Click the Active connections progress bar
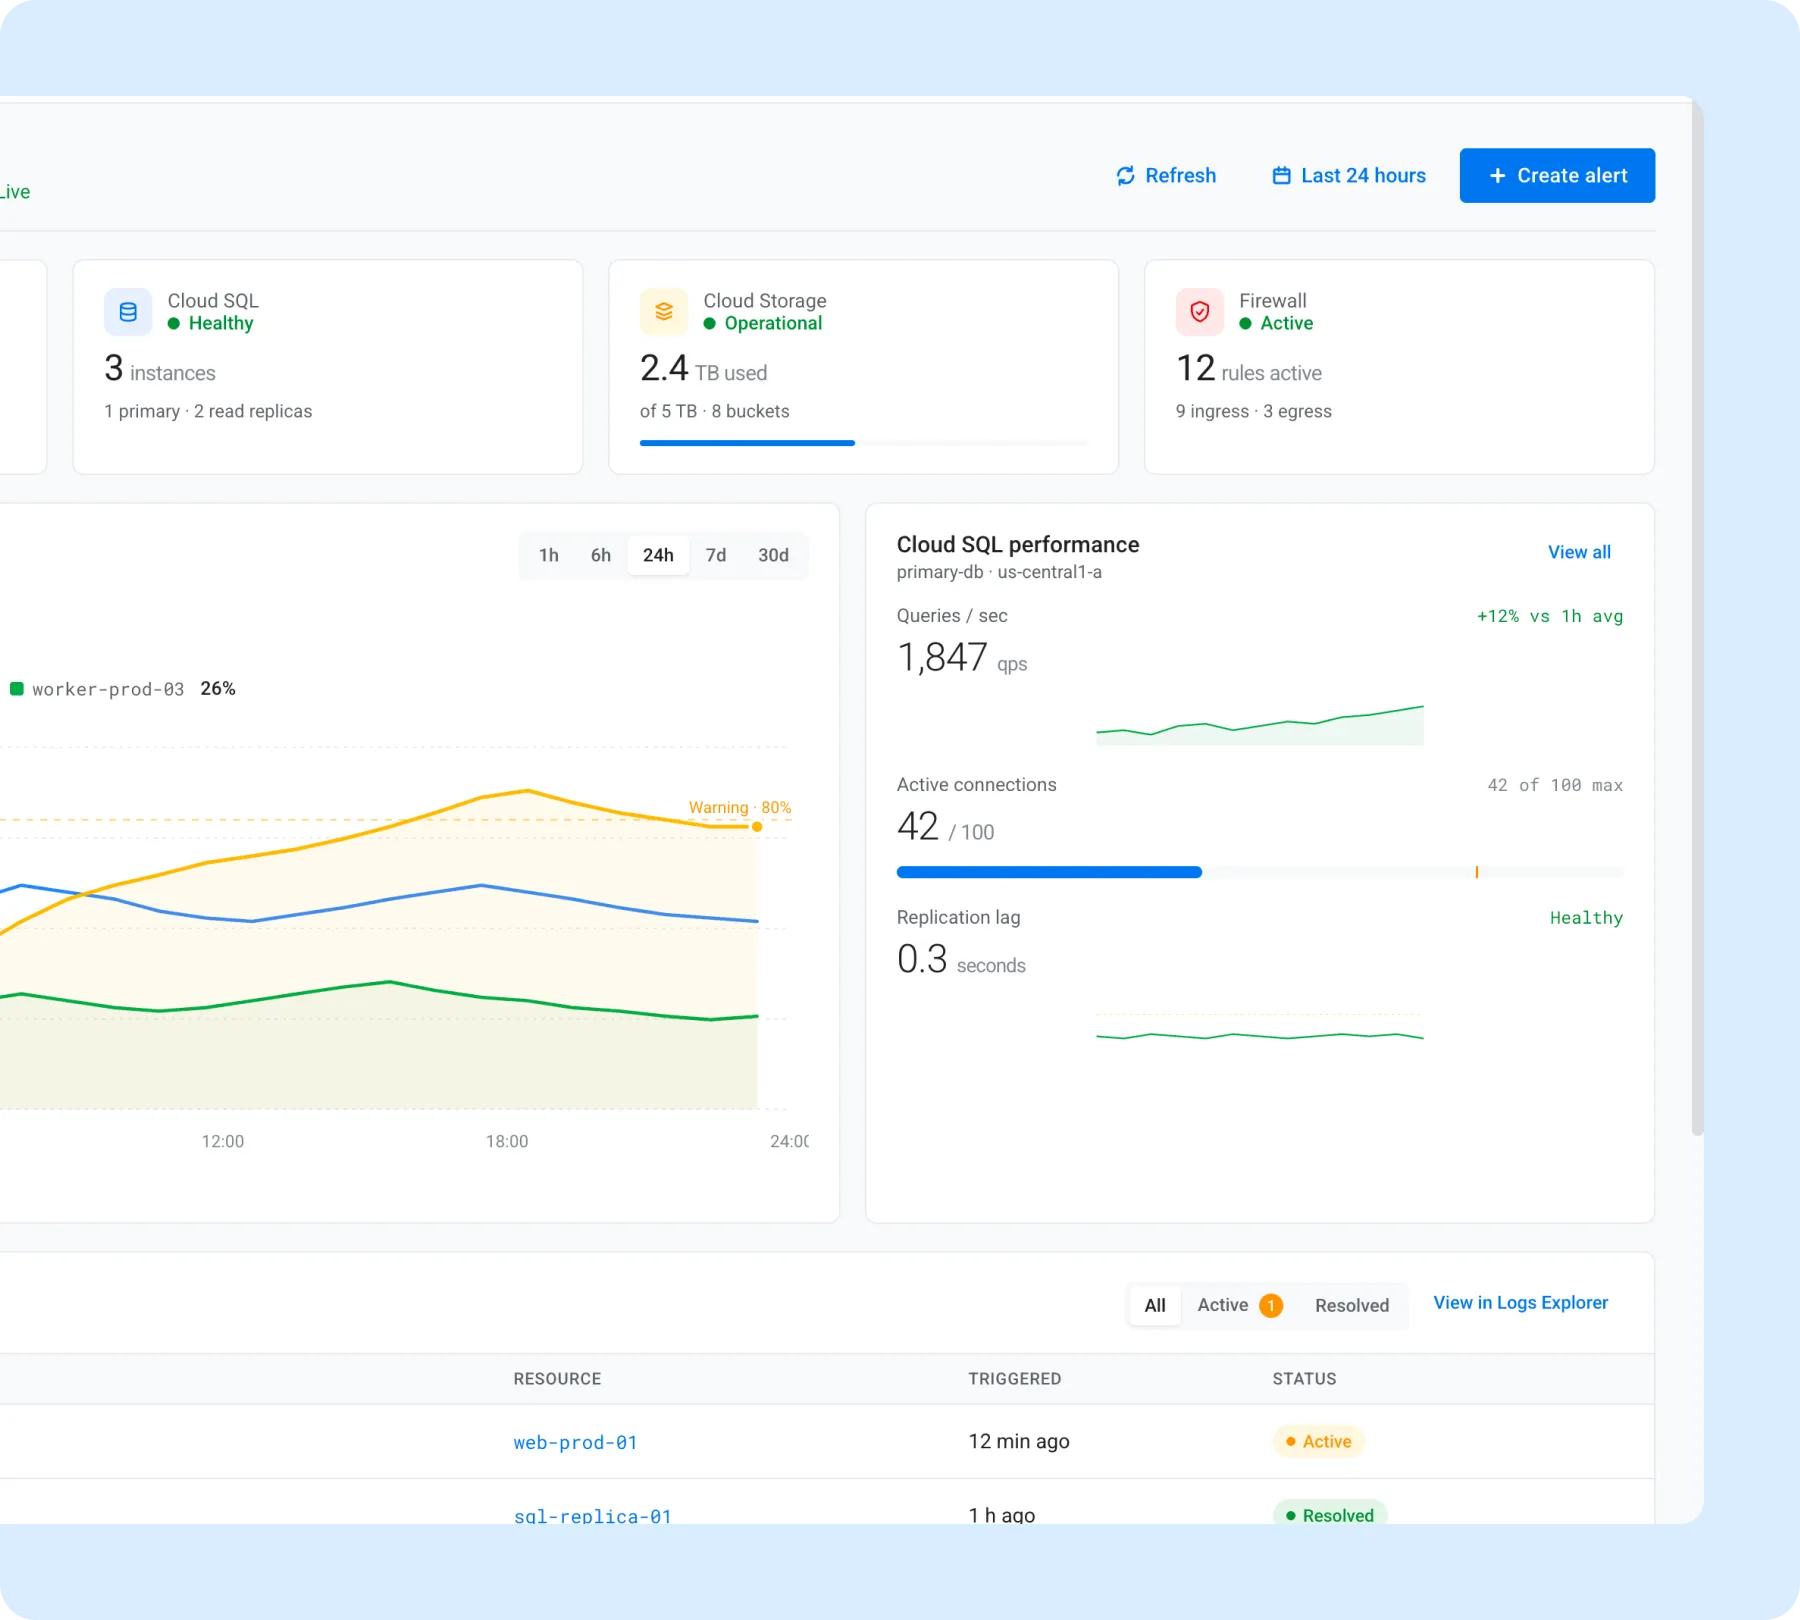 pyautogui.click(x=1260, y=872)
